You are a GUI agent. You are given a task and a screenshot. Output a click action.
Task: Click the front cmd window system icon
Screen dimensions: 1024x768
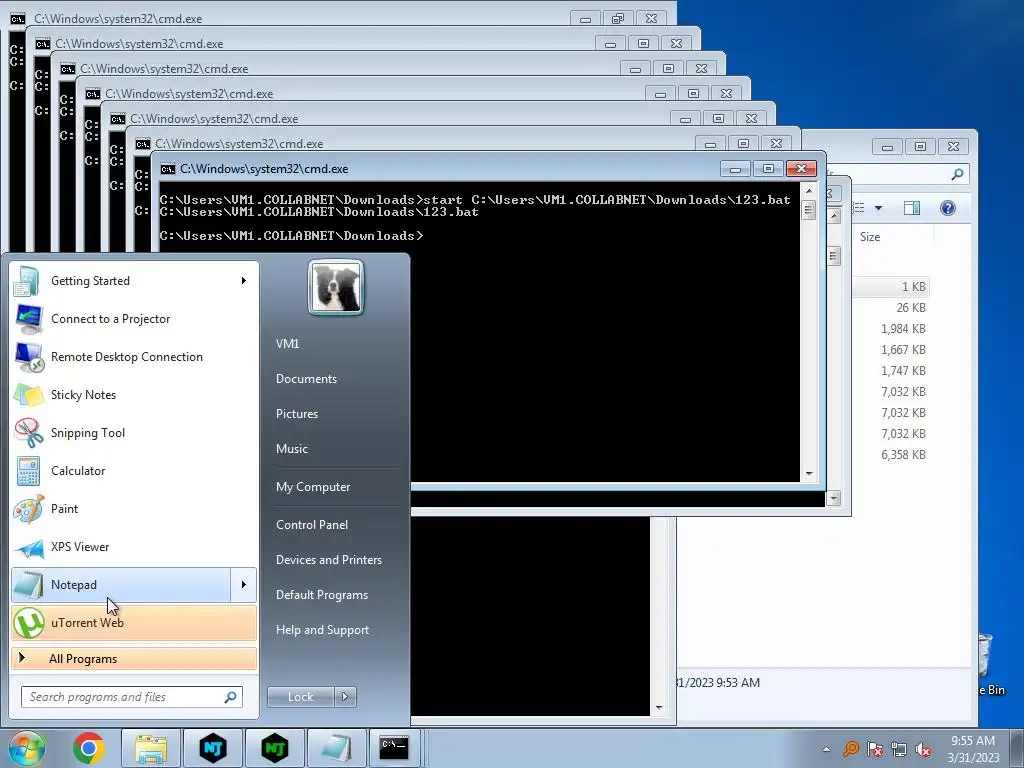[168, 169]
